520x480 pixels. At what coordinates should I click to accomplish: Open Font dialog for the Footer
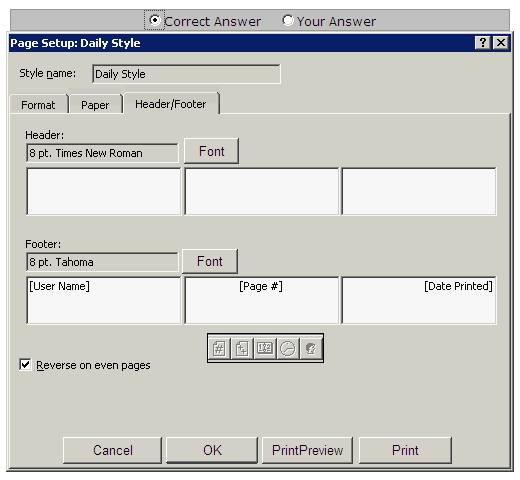(210, 261)
